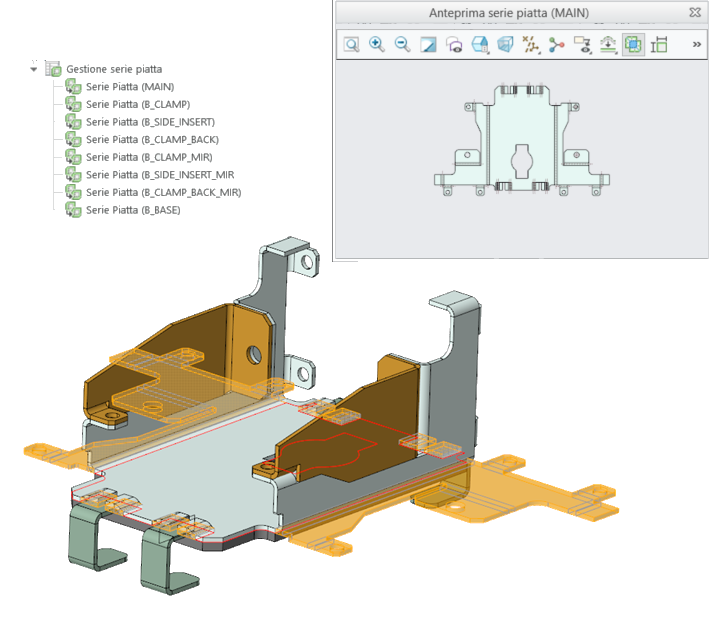Click the flat pattern dimensions icon

pyautogui.click(x=659, y=44)
